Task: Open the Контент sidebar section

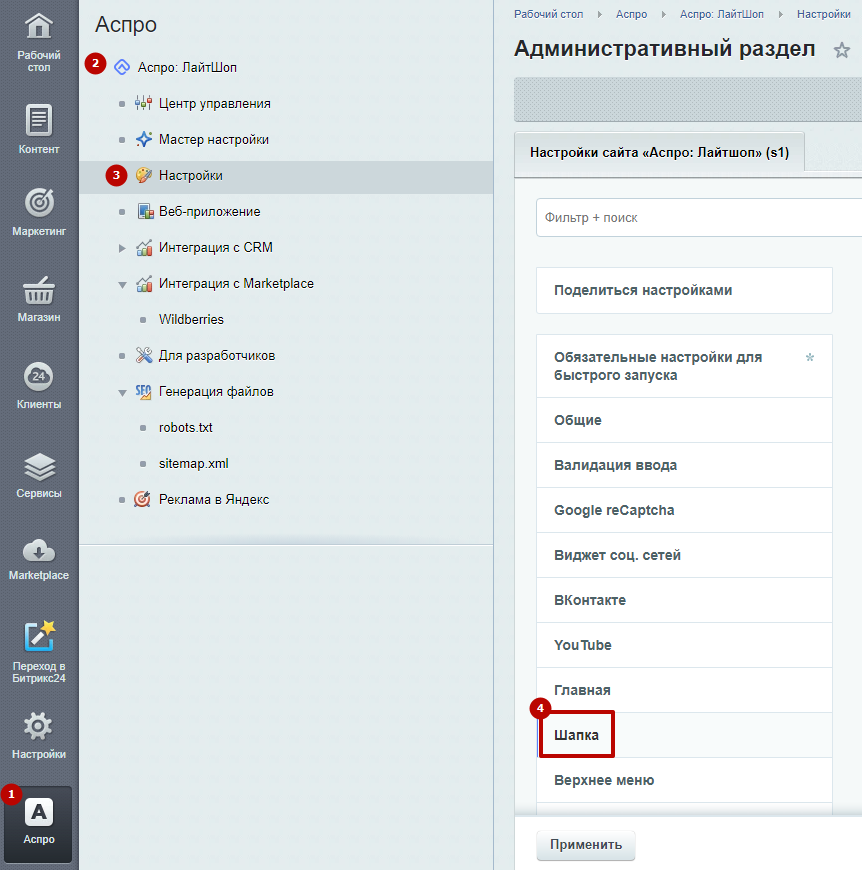Action: point(39,129)
